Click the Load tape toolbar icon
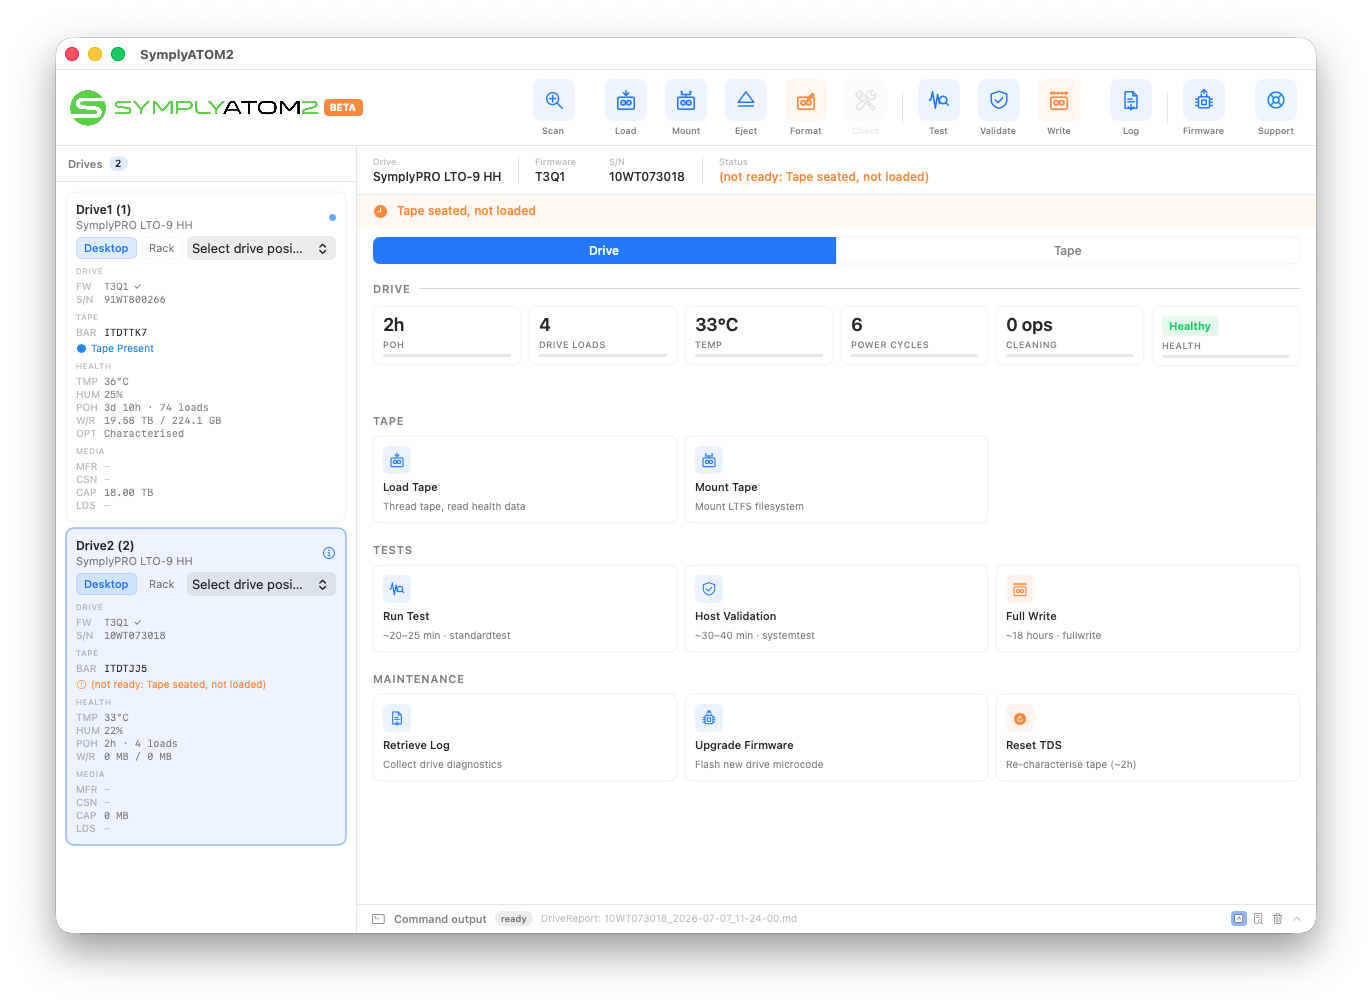The image size is (1372, 1007). click(625, 100)
